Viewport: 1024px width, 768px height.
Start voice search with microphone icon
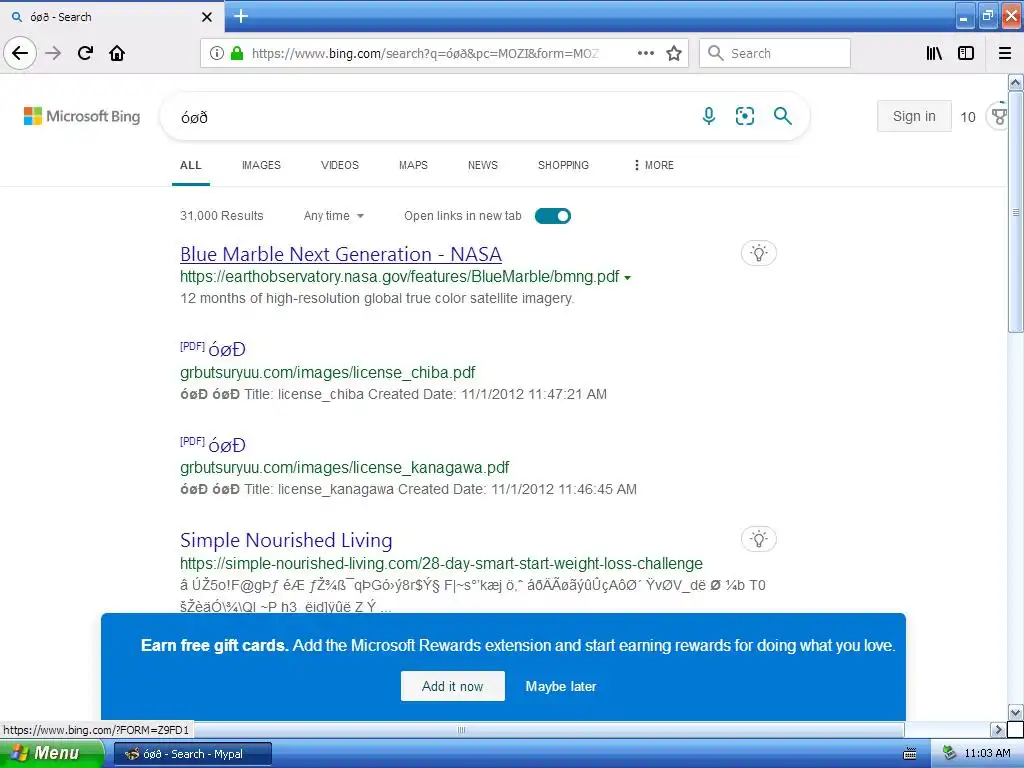709,116
